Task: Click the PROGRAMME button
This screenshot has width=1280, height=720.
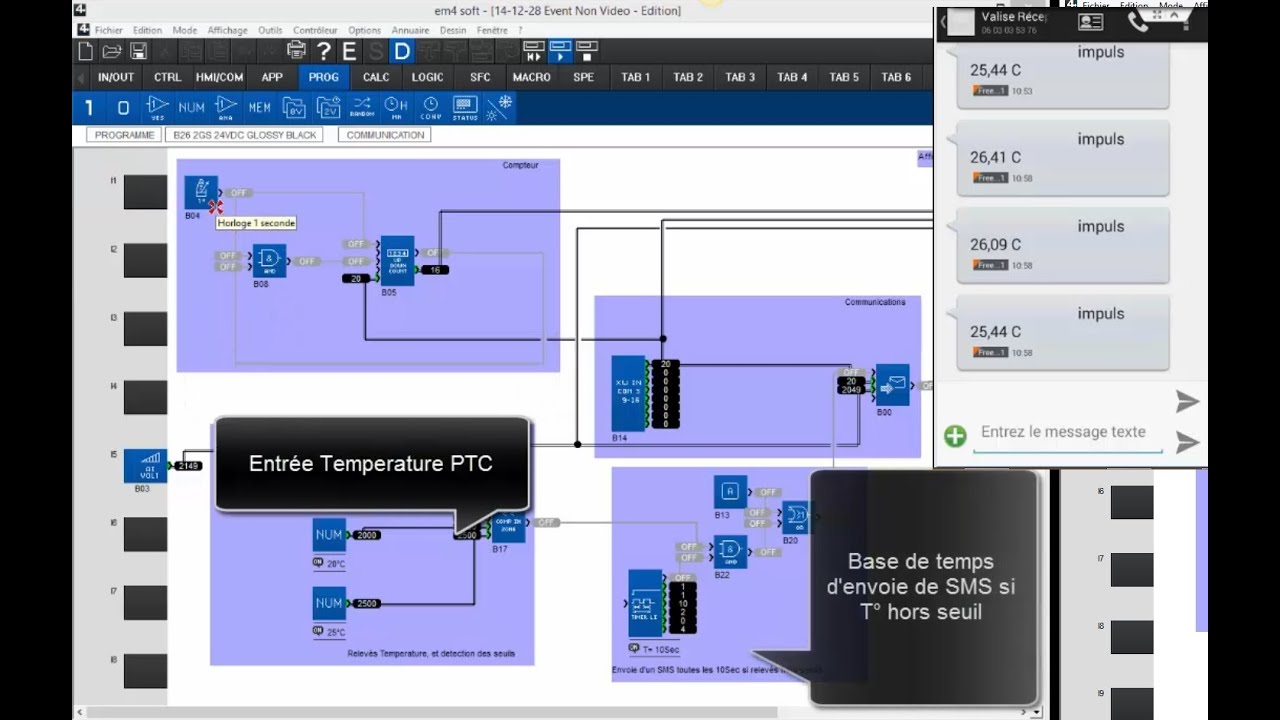Action: pos(125,135)
